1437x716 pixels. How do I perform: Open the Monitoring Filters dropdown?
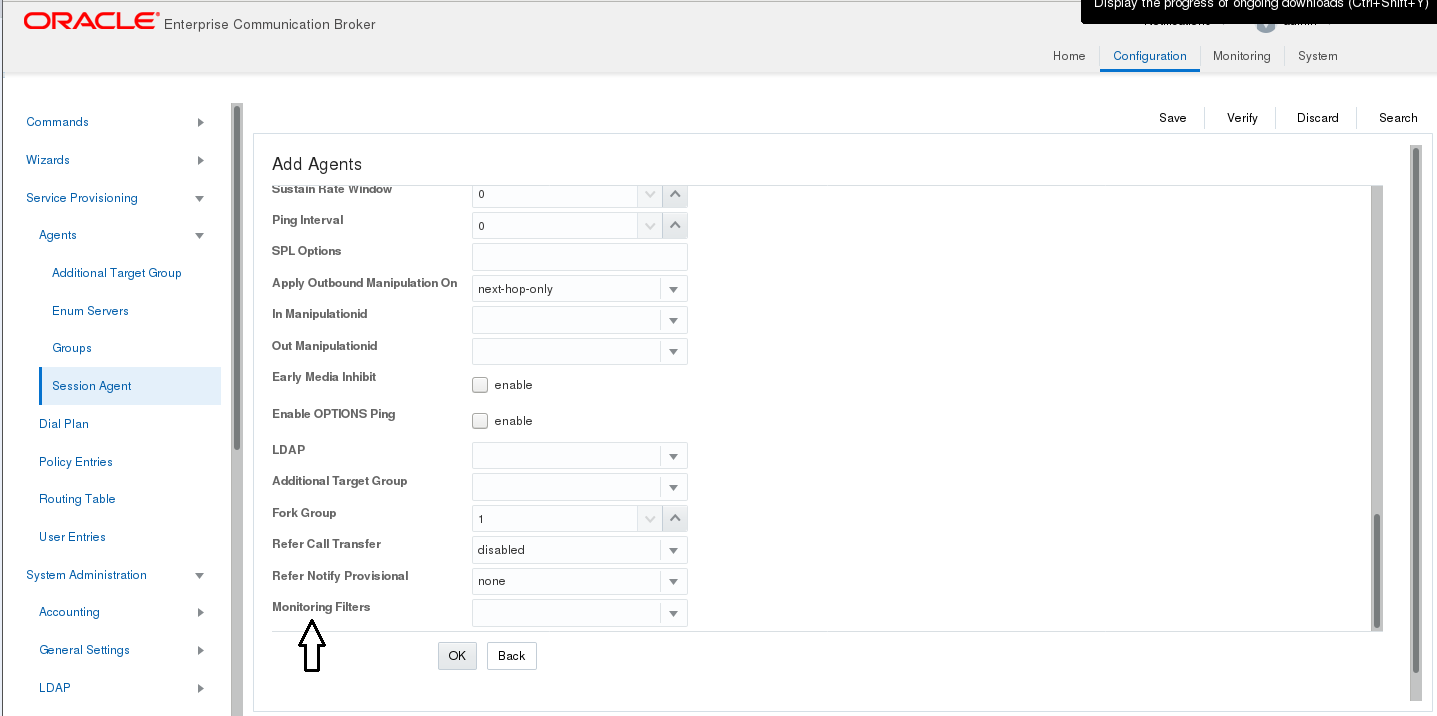674,613
